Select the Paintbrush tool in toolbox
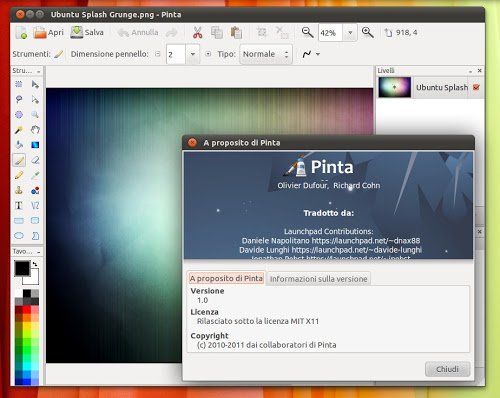 tap(19, 160)
